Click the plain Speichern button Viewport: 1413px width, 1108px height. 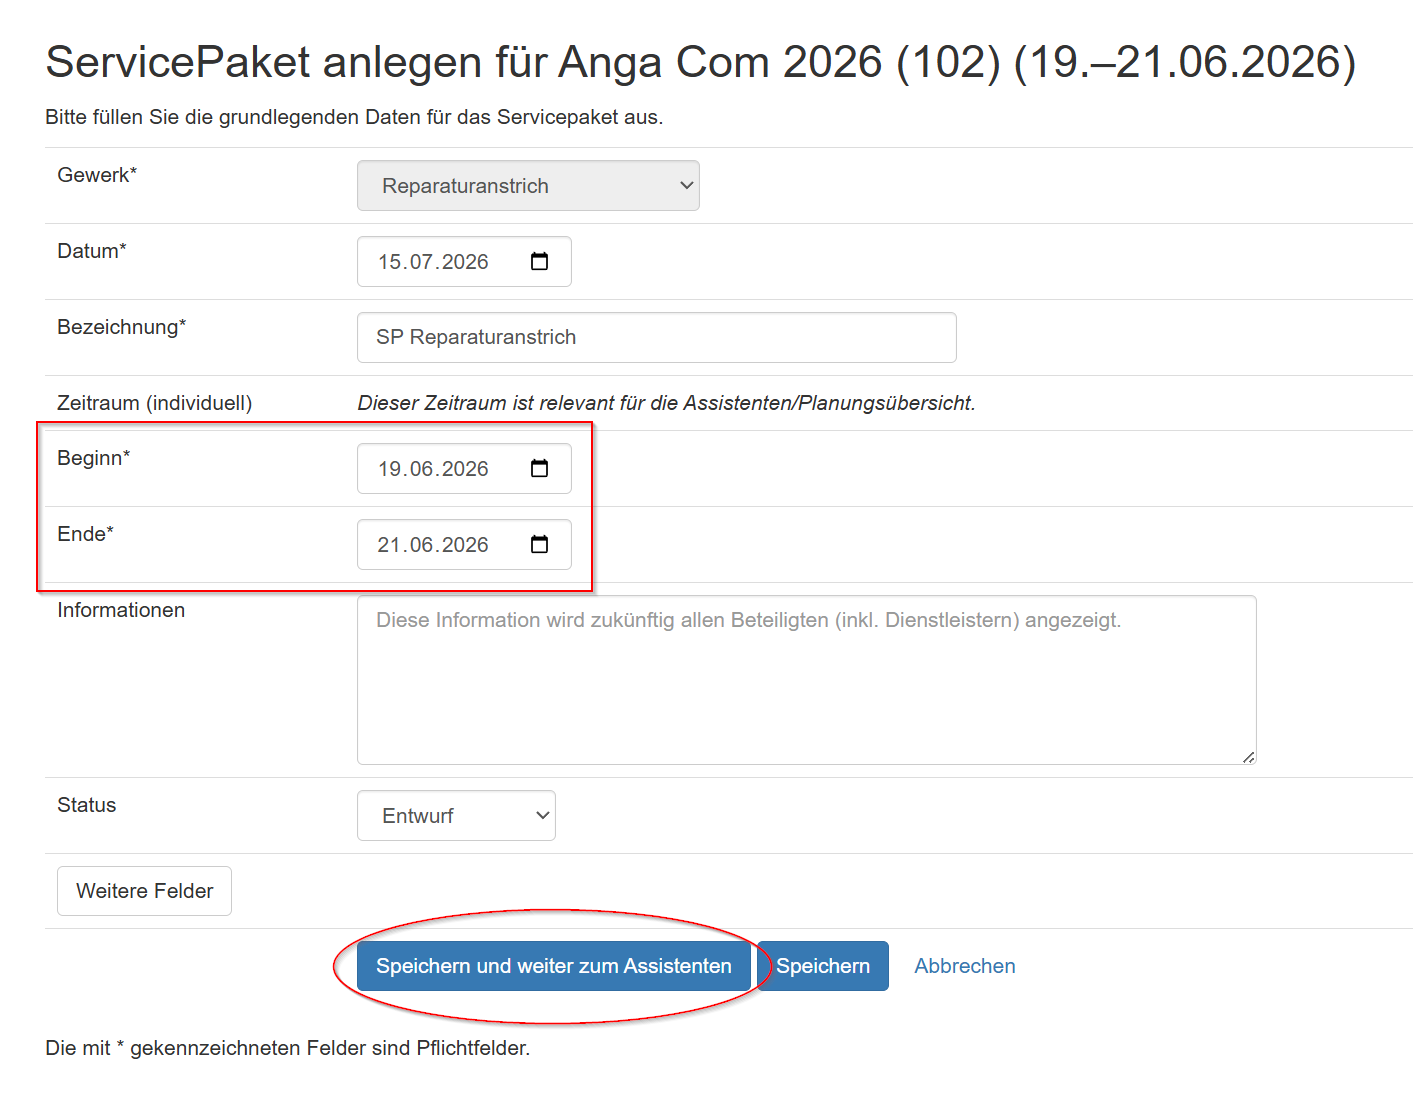point(823,966)
